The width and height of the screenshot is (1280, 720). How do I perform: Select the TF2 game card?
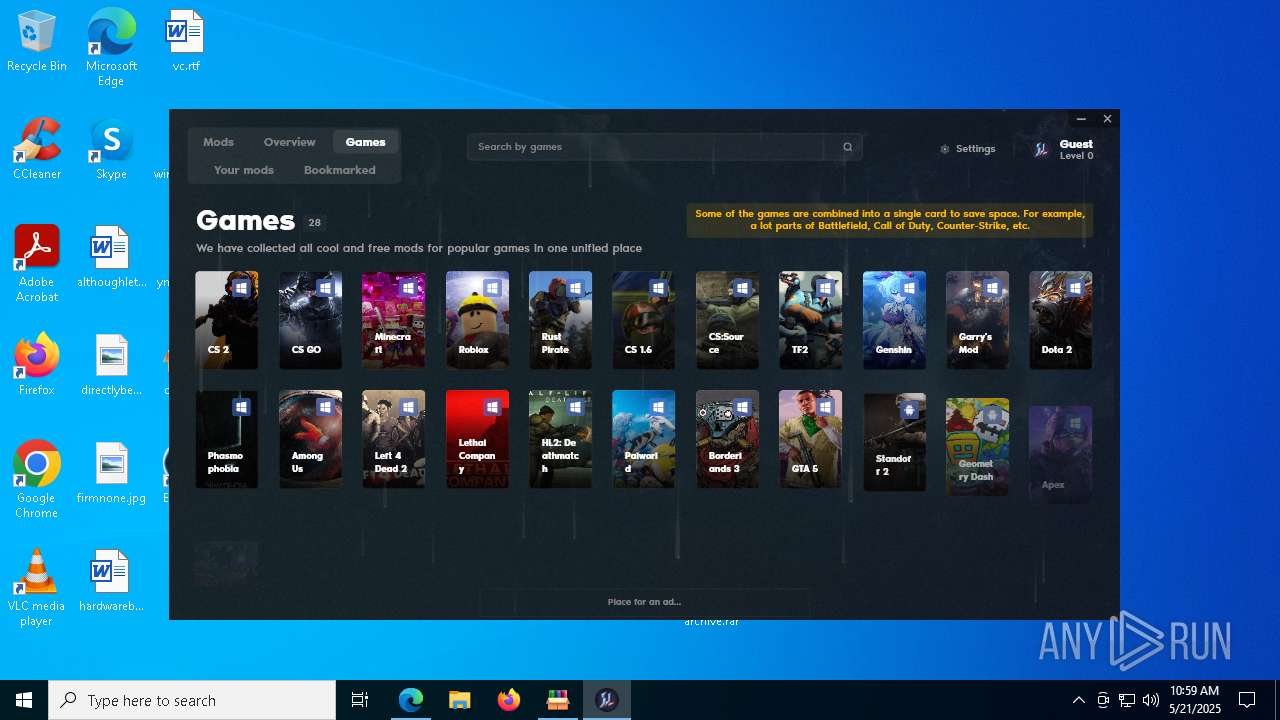[810, 320]
